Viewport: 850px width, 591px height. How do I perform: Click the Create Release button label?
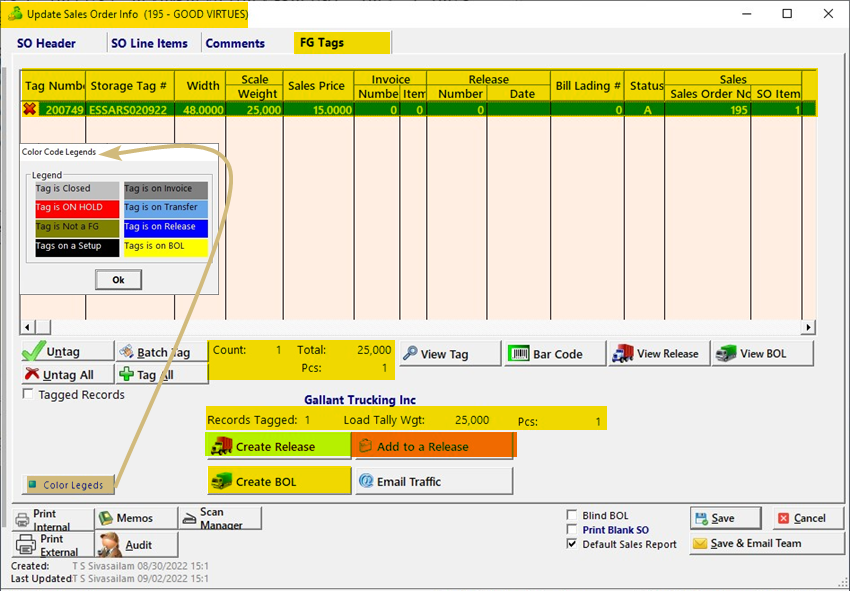[x=275, y=447]
